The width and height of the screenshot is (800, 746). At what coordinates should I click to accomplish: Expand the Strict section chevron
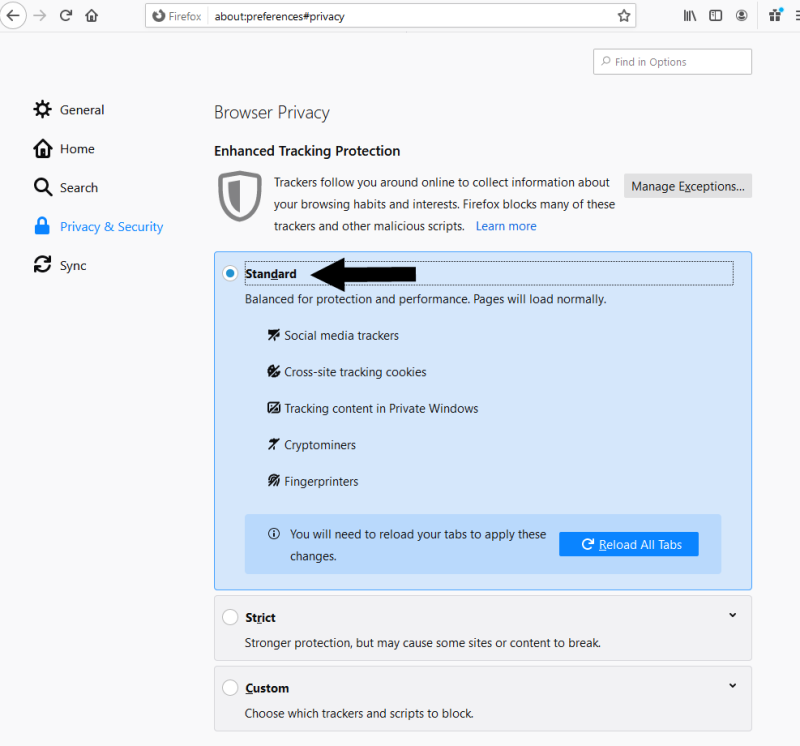(733, 615)
